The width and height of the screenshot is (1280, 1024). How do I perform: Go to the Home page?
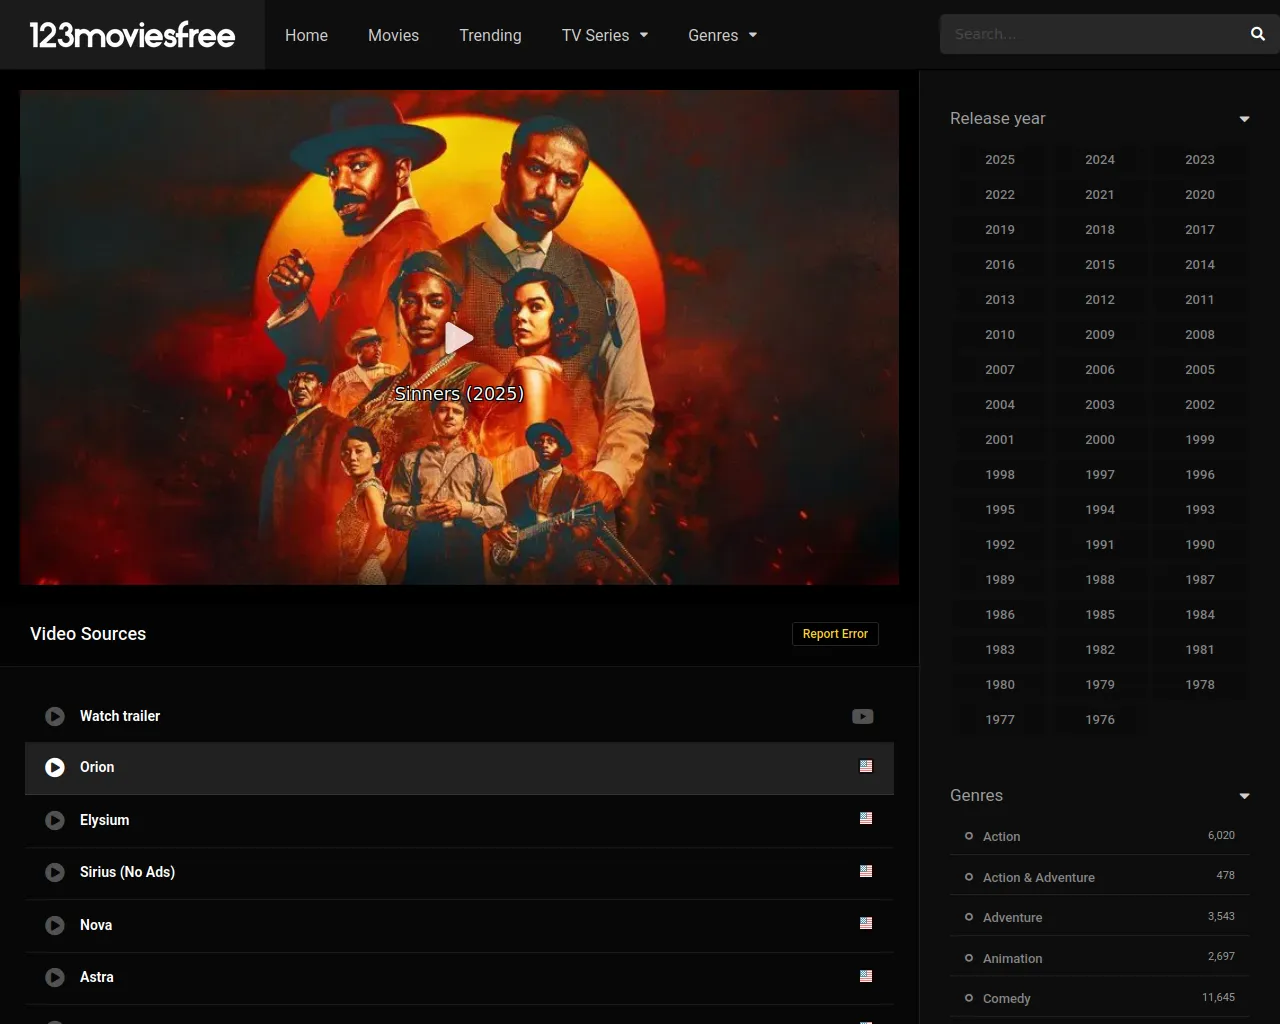[x=306, y=35]
